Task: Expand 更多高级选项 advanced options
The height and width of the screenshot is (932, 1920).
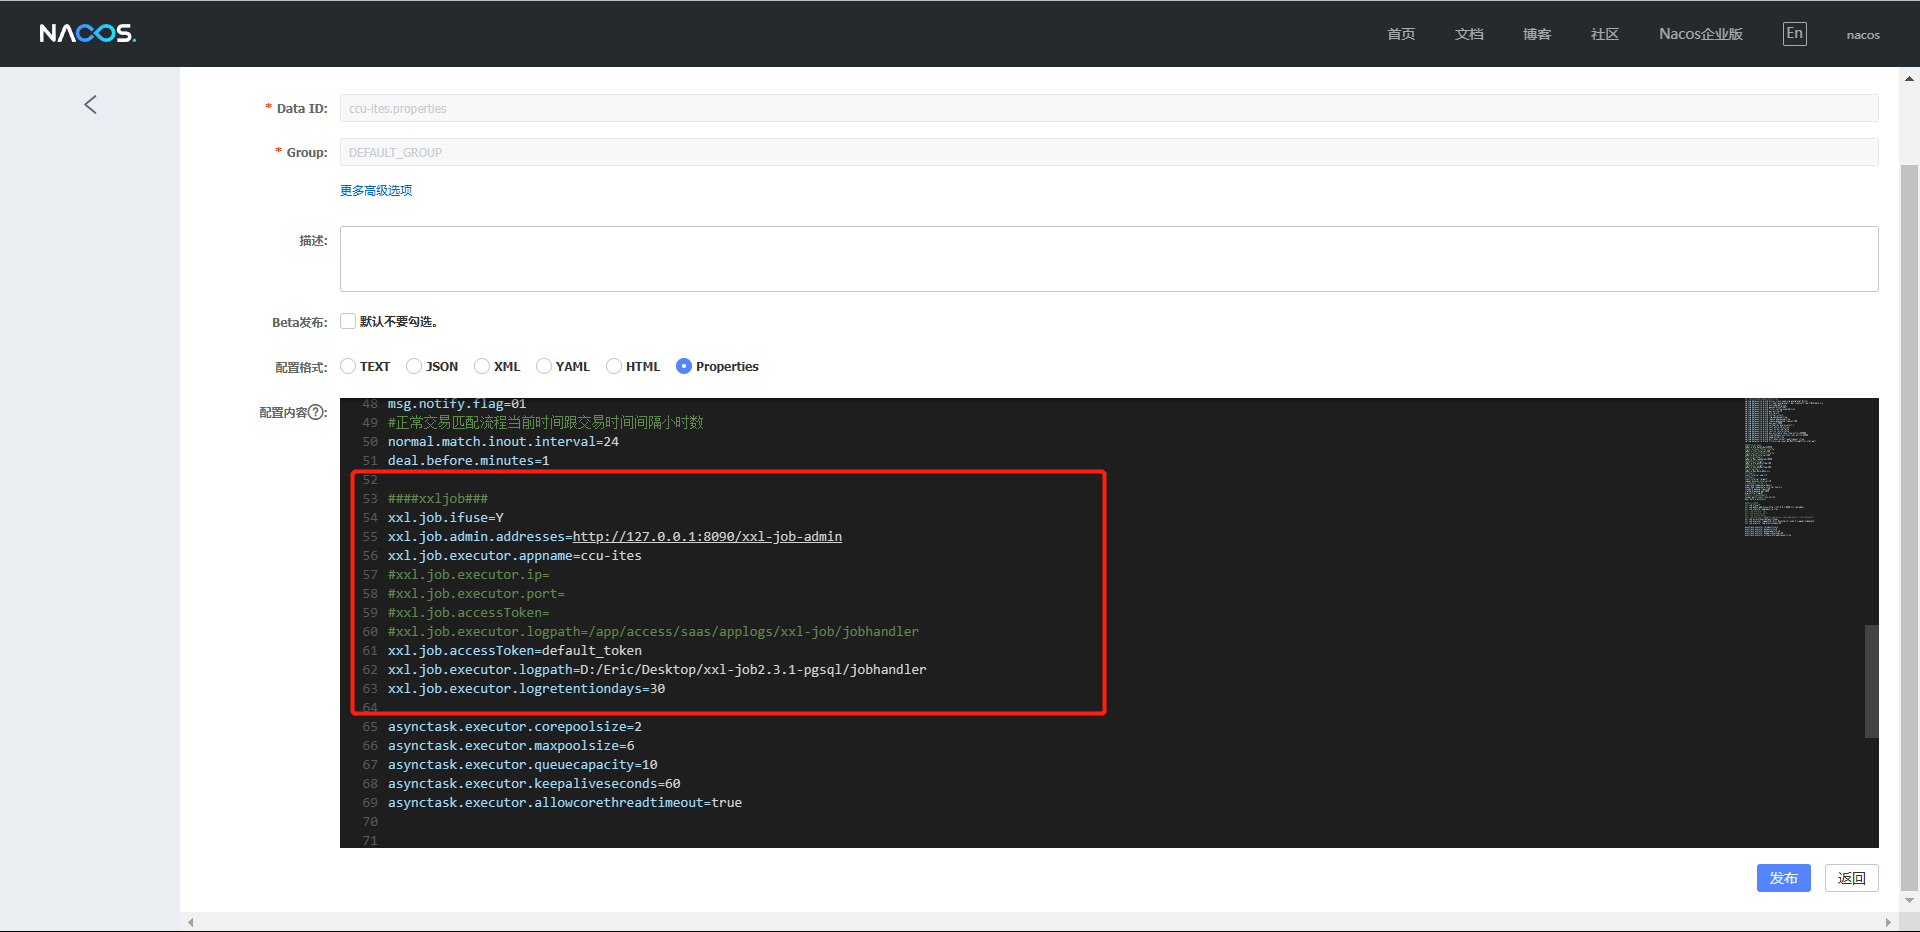Action: click(x=376, y=190)
